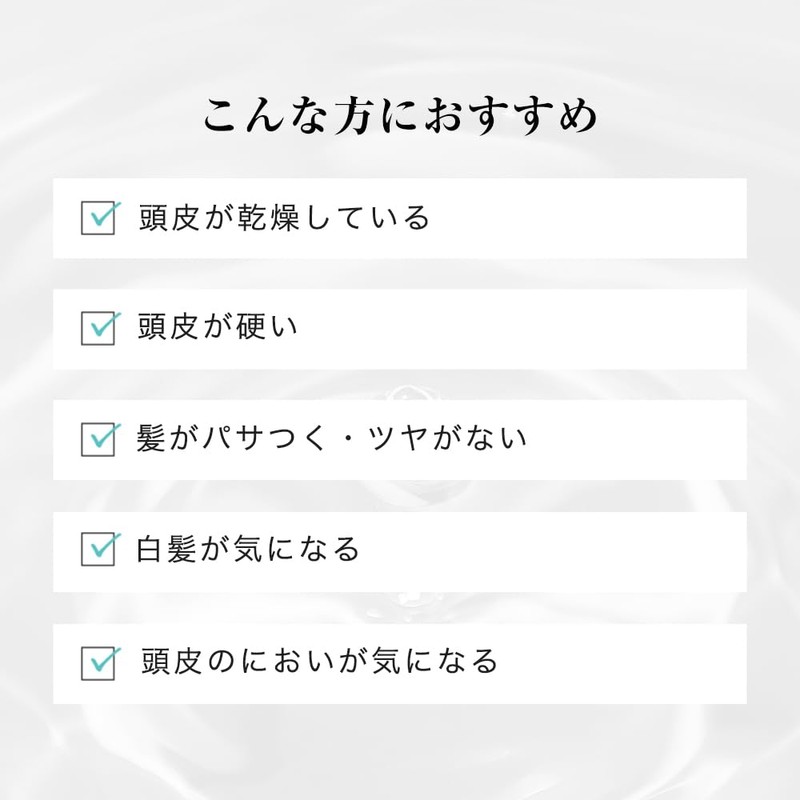
Task: Select the text 頭皮が乾燥している
Action: point(284,218)
